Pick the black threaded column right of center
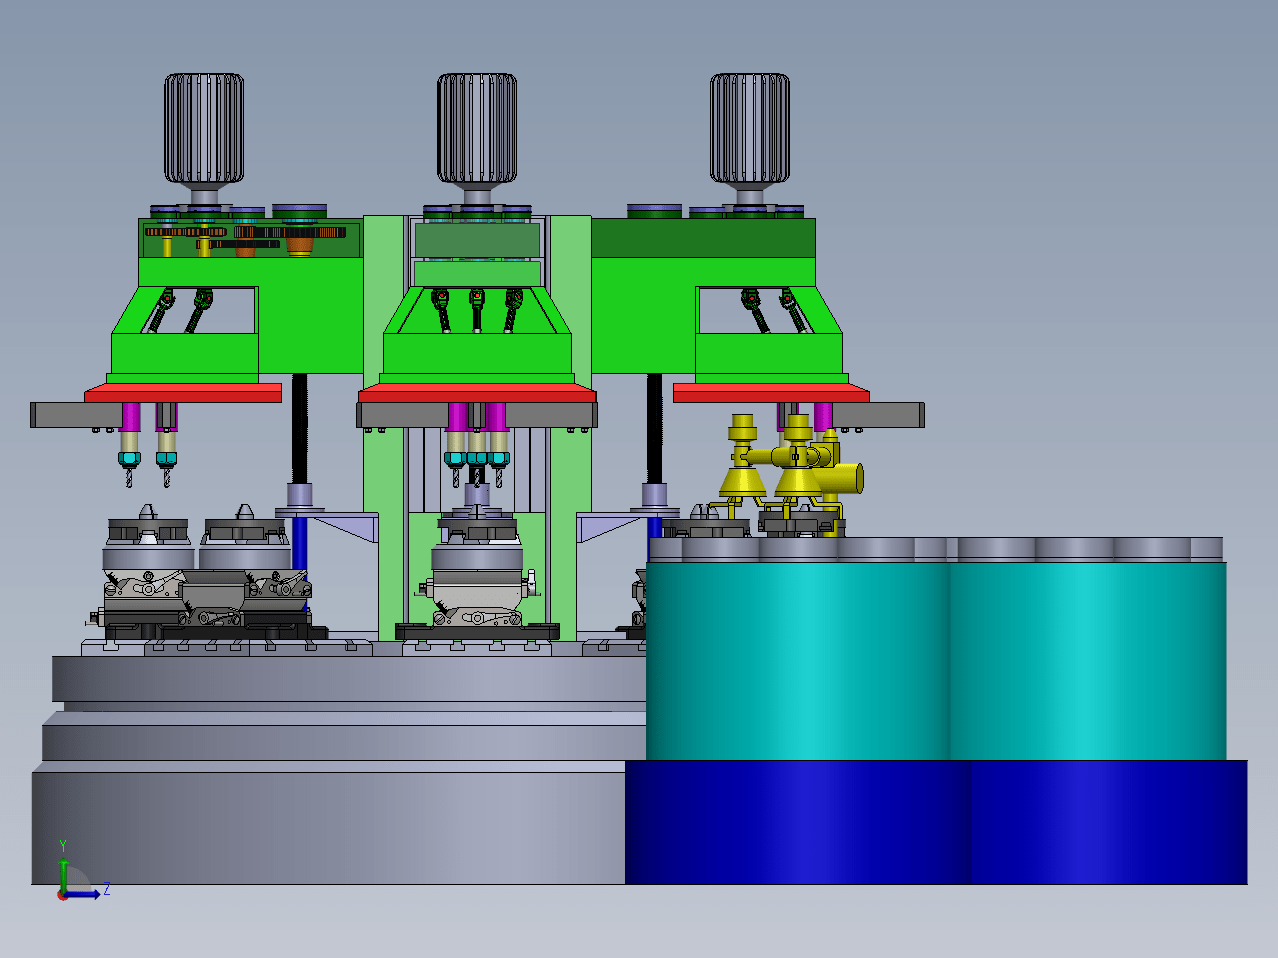1278x958 pixels. [655, 430]
